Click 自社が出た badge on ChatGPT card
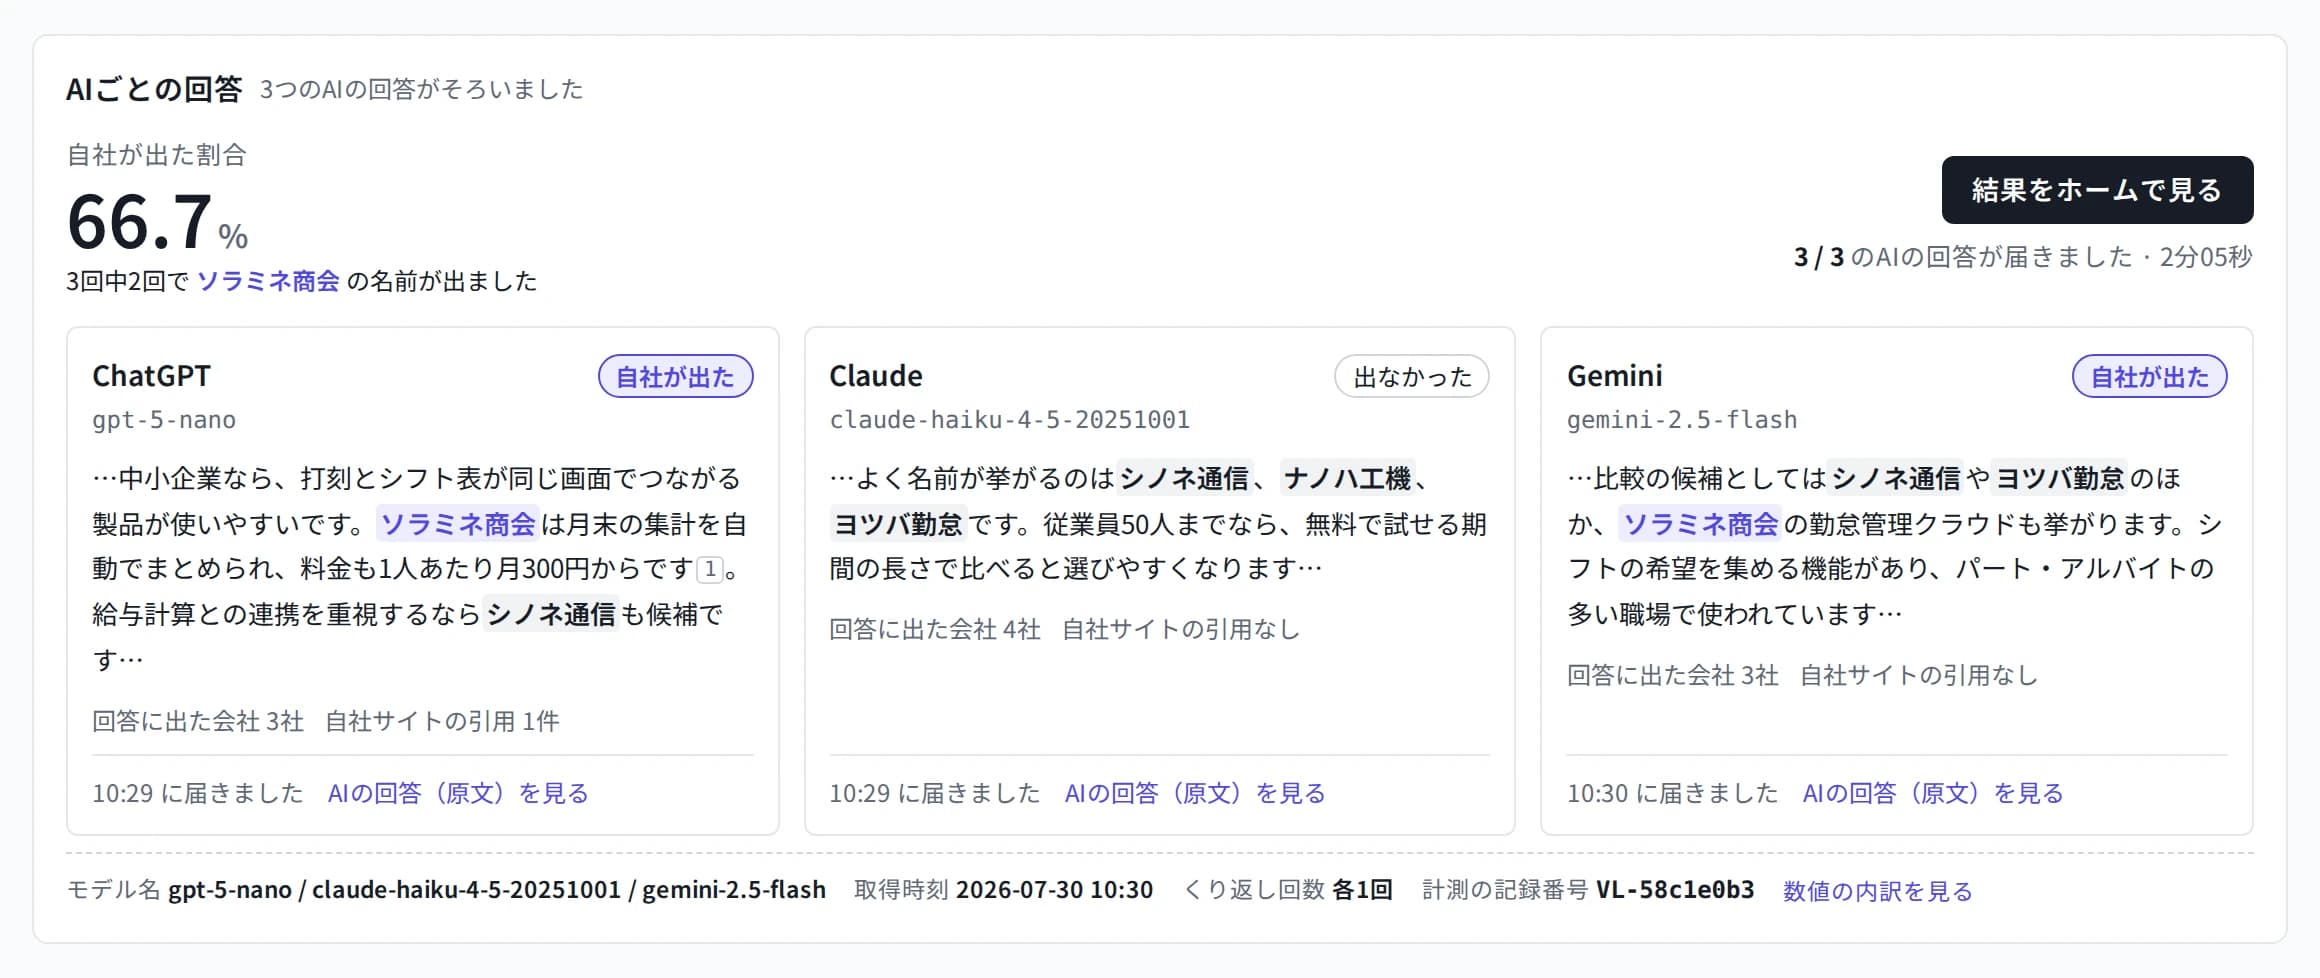 675,376
